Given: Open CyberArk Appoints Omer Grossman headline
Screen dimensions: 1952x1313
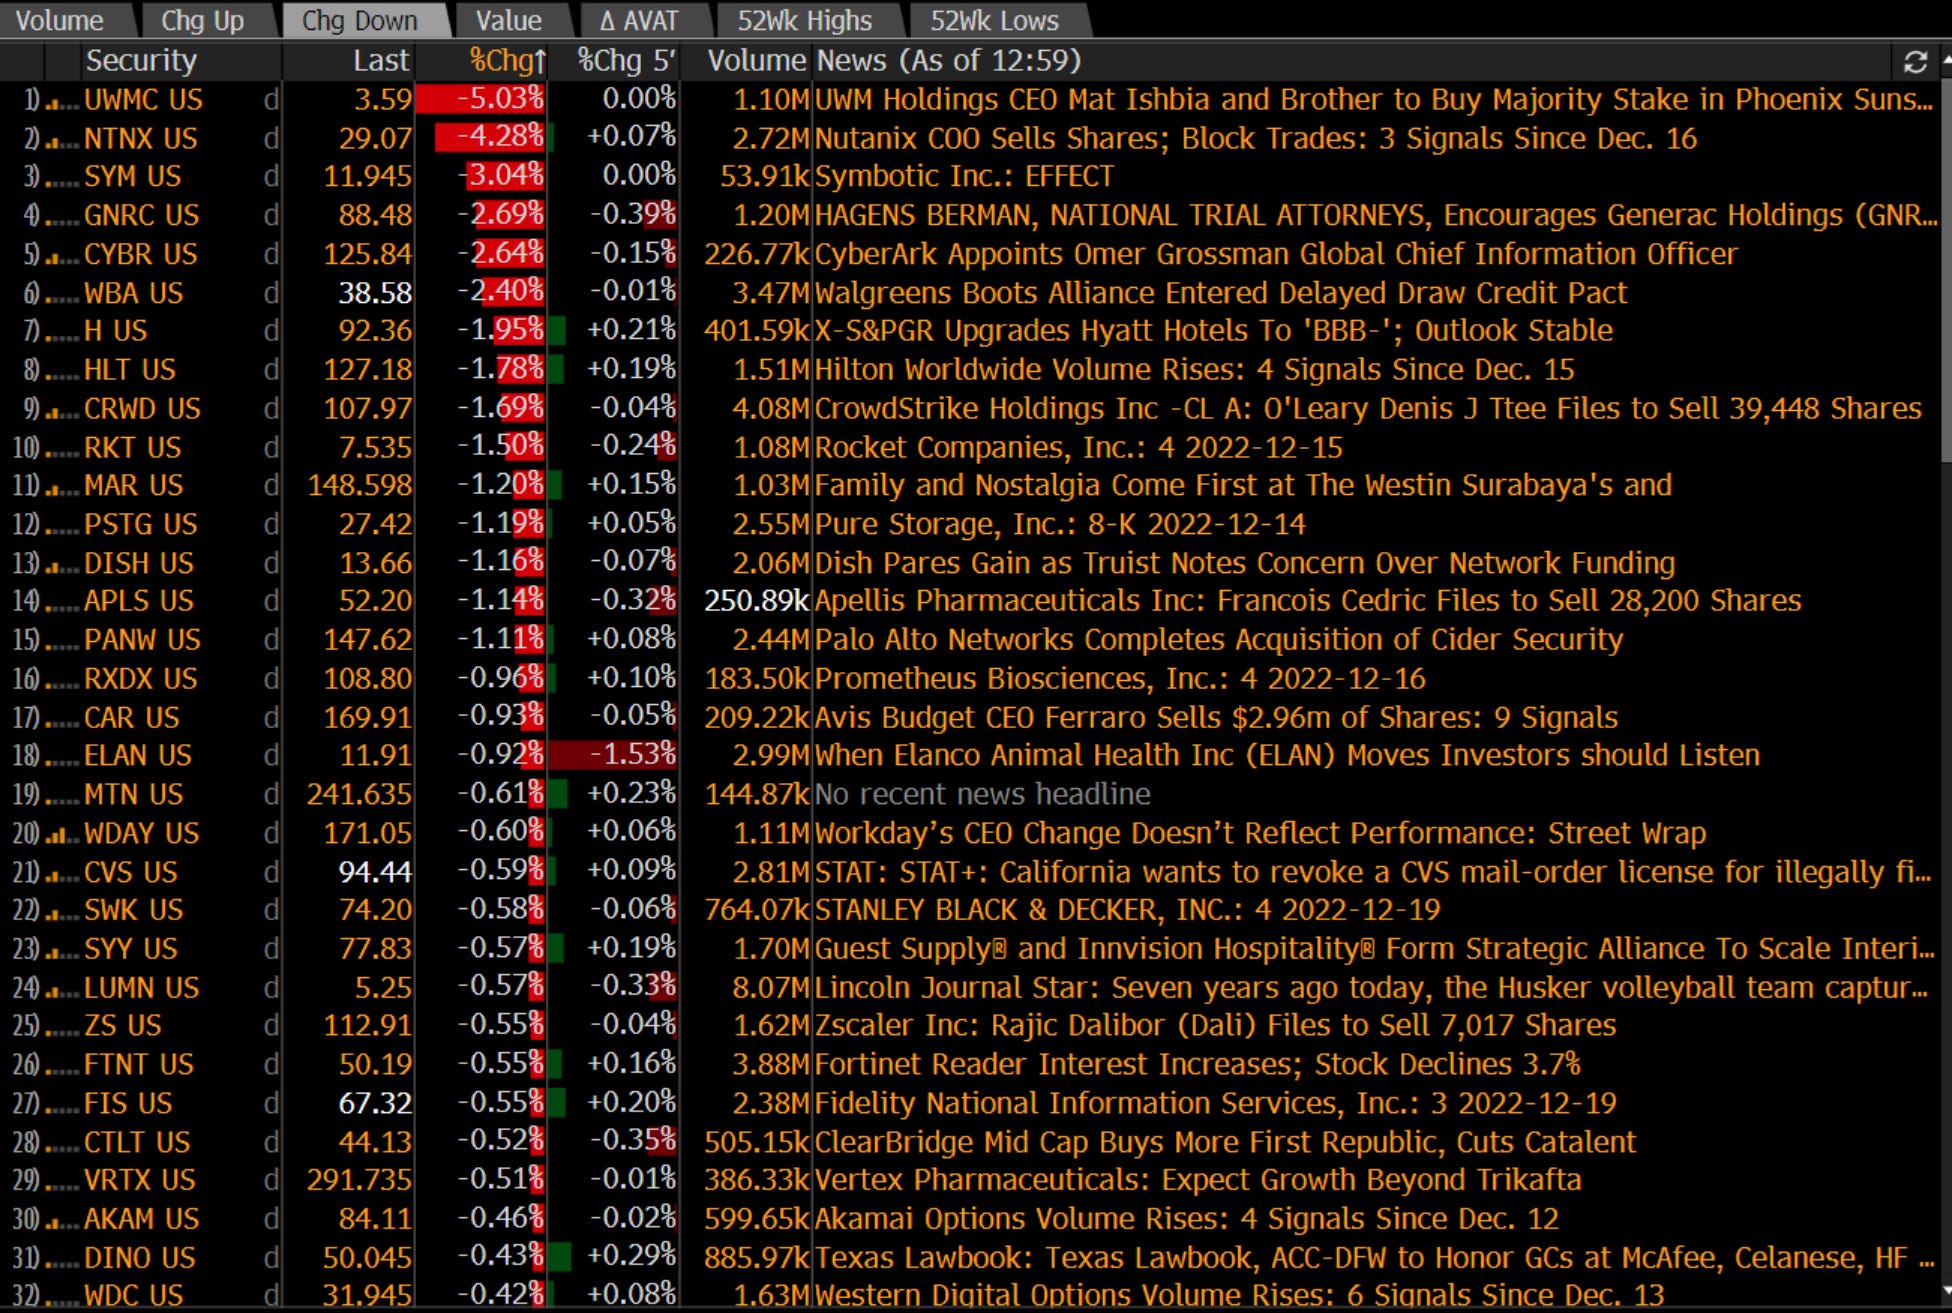Looking at the screenshot, I should [x=1276, y=254].
